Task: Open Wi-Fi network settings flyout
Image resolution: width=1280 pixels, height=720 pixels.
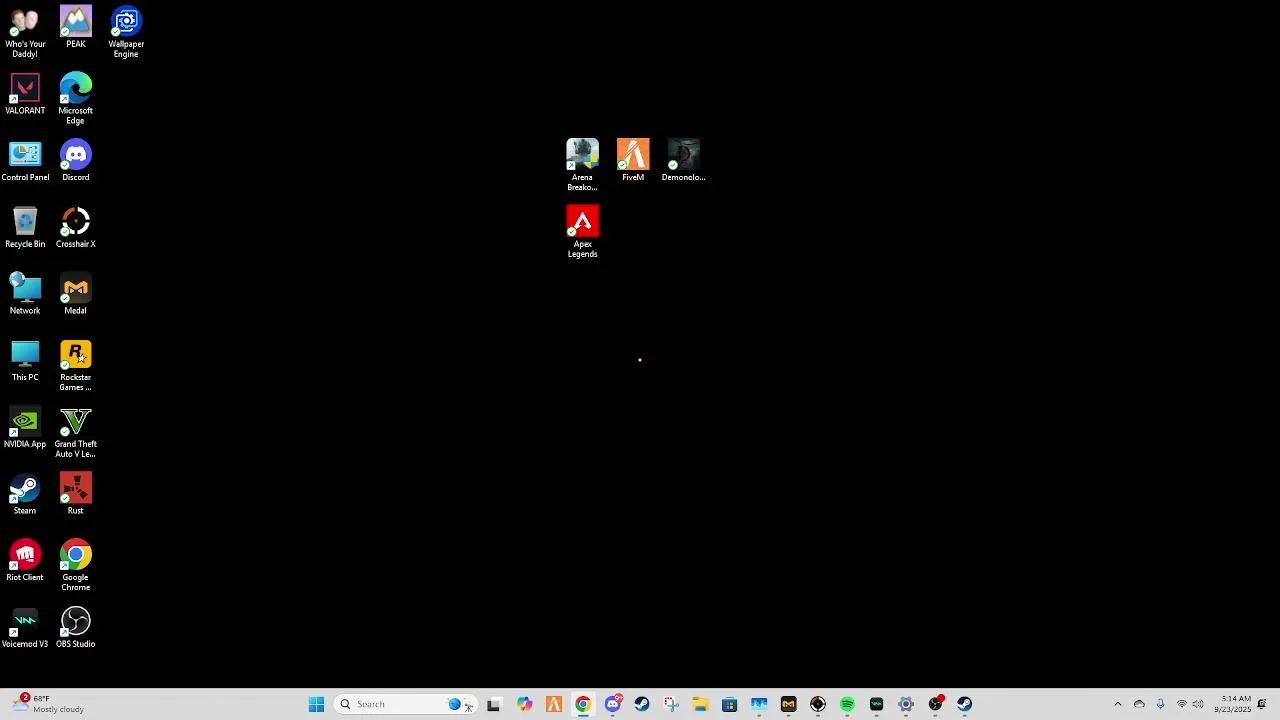Action: point(1181,704)
